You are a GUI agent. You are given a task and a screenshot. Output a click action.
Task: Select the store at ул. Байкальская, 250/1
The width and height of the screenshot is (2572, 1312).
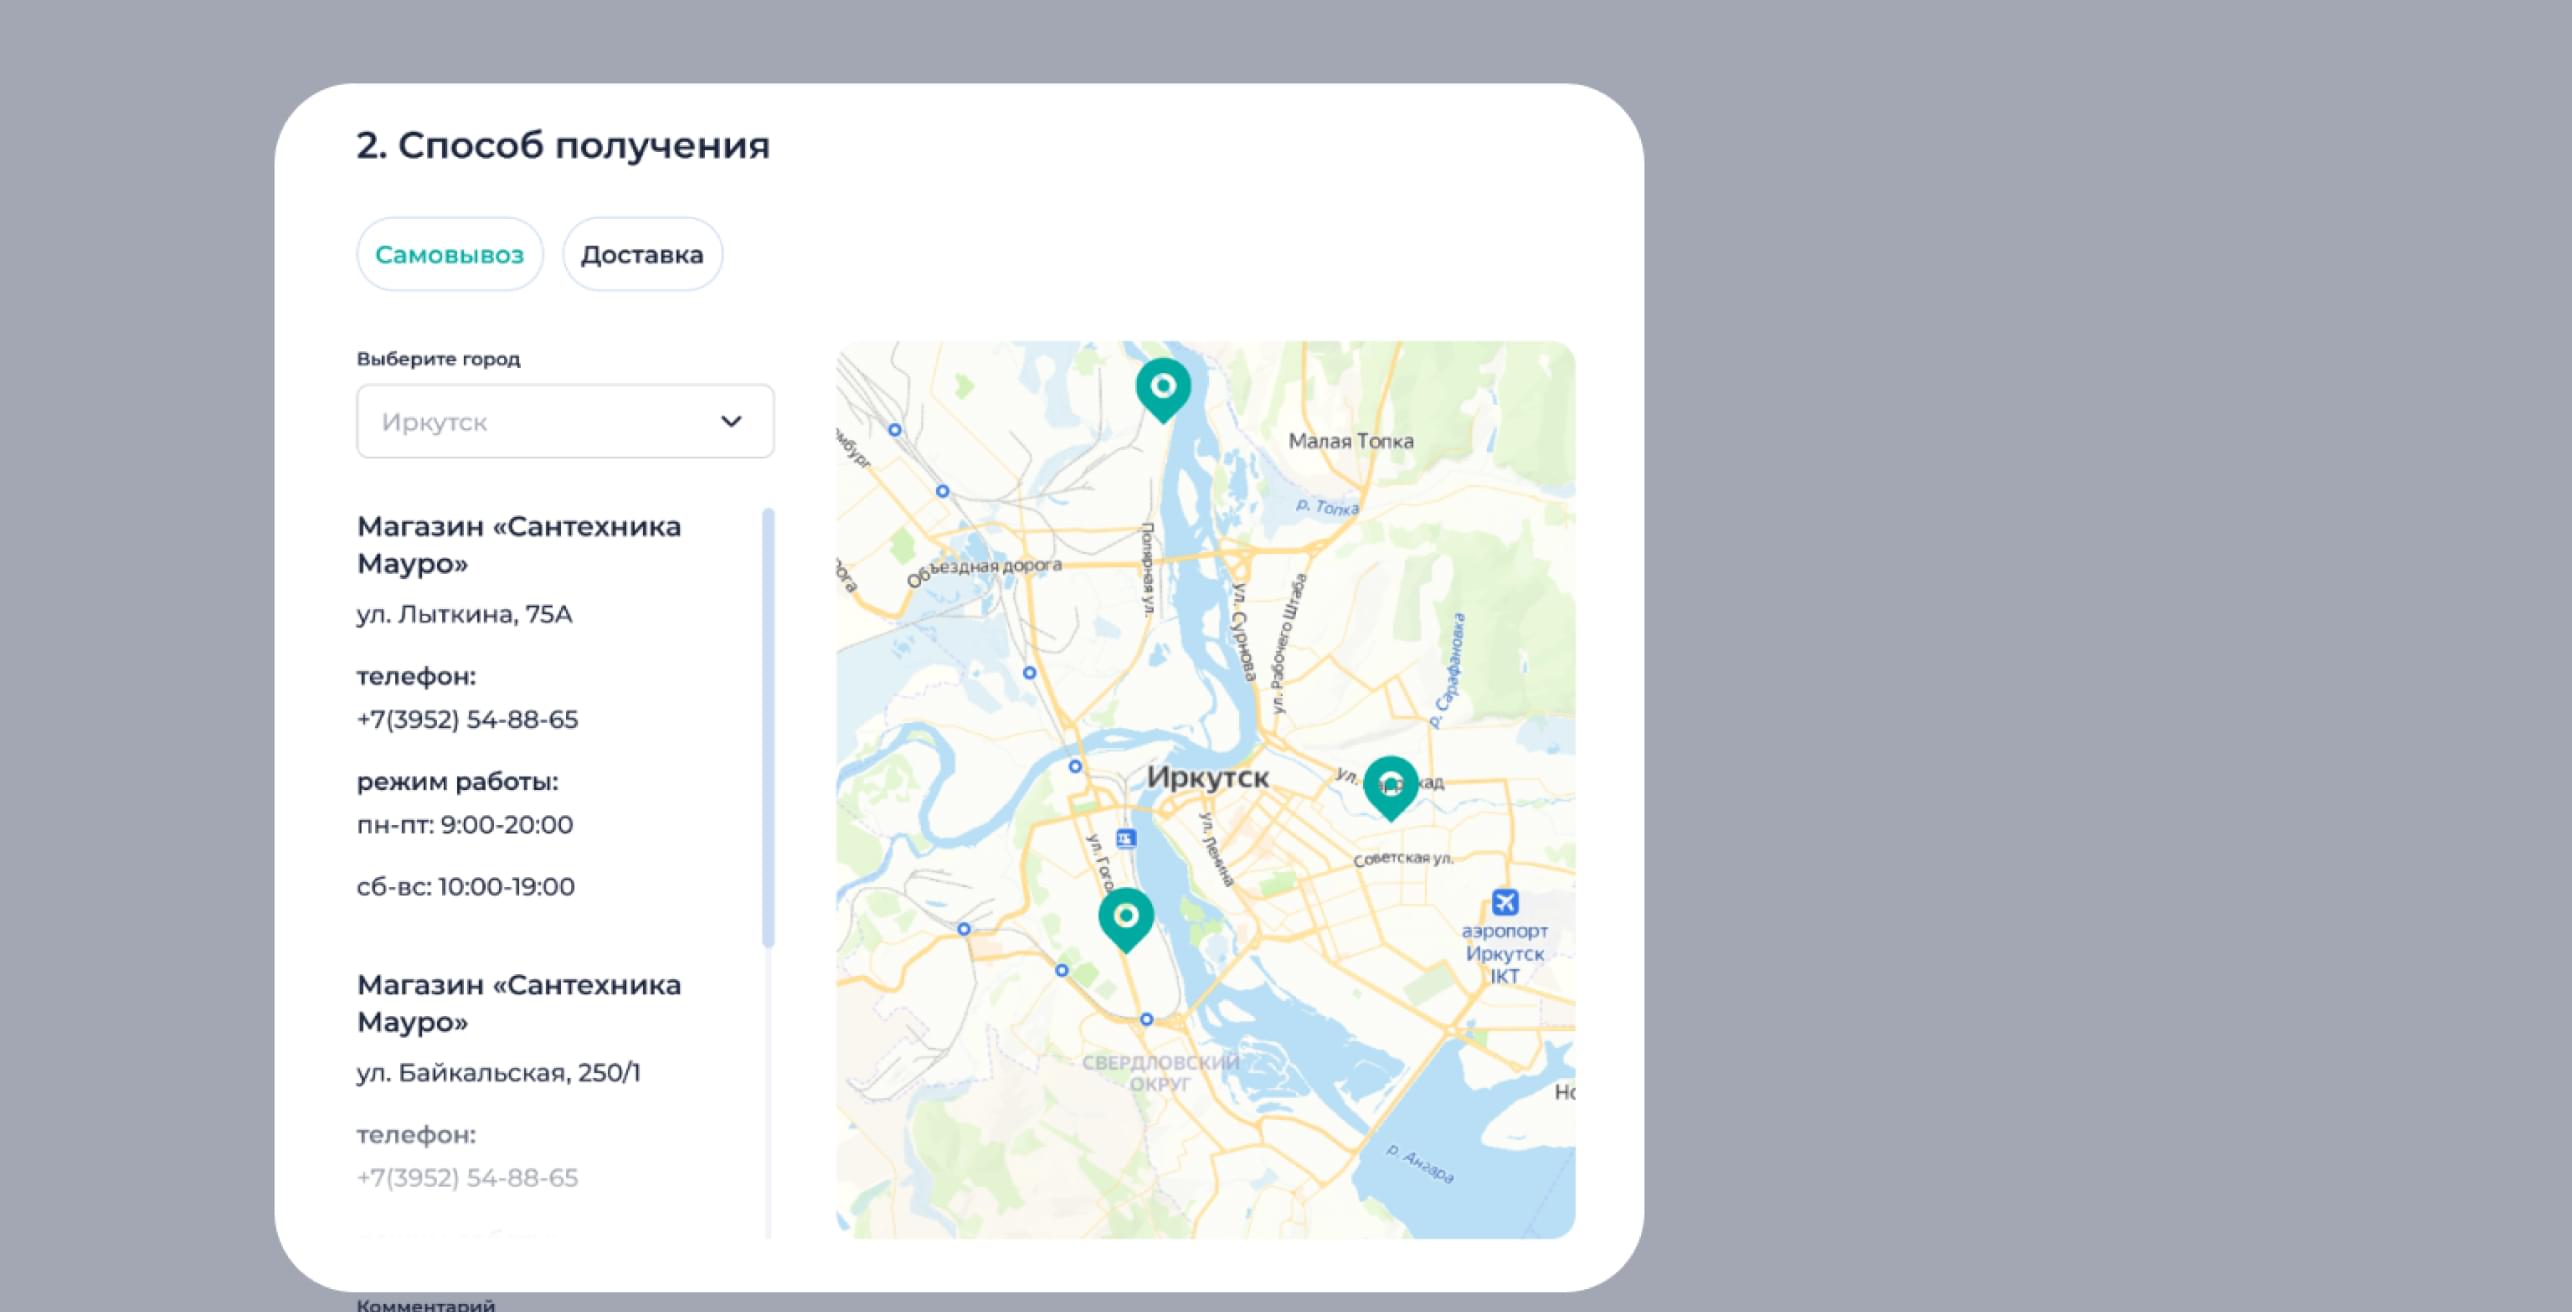pyautogui.click(x=498, y=1072)
